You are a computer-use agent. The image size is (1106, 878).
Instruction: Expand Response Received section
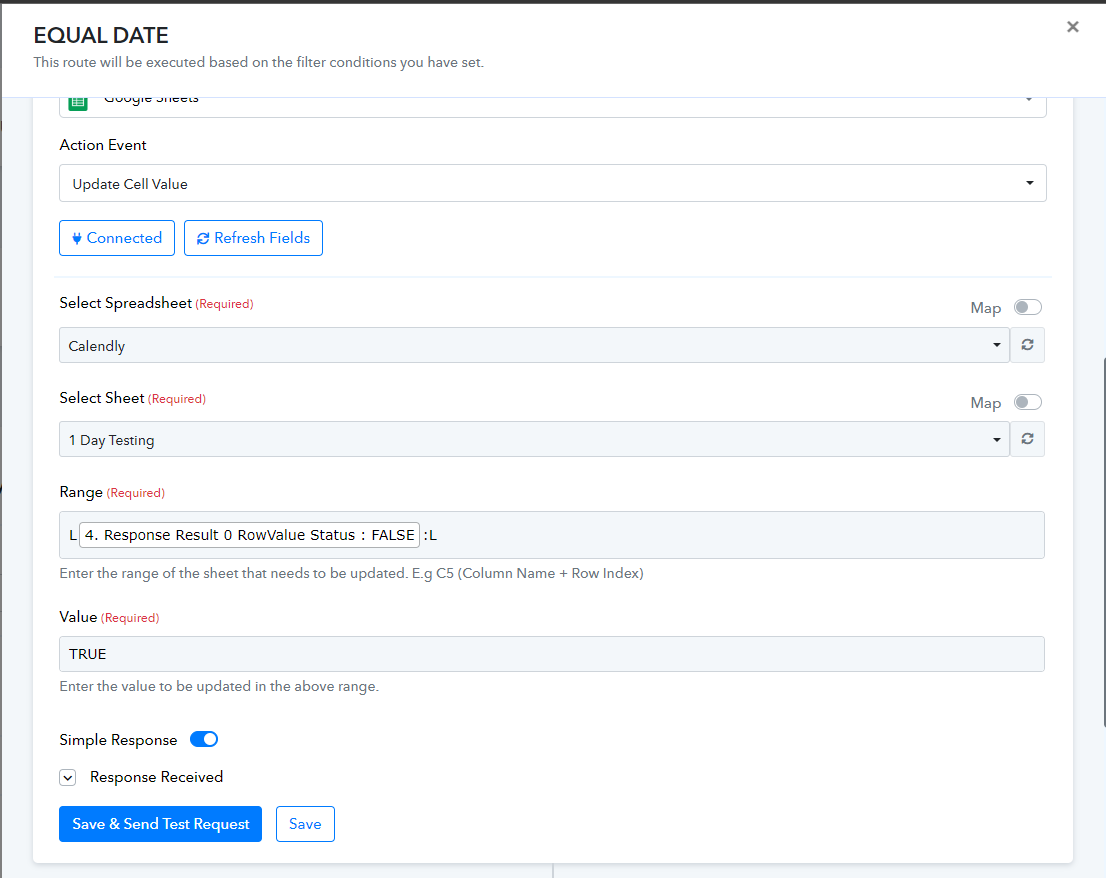click(x=68, y=778)
